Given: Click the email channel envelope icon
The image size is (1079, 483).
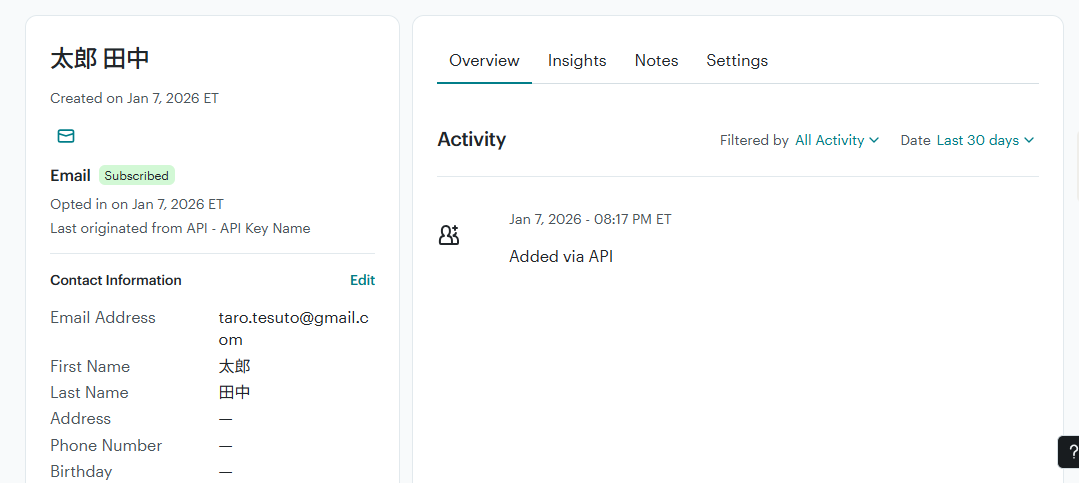Looking at the screenshot, I should coord(66,136).
